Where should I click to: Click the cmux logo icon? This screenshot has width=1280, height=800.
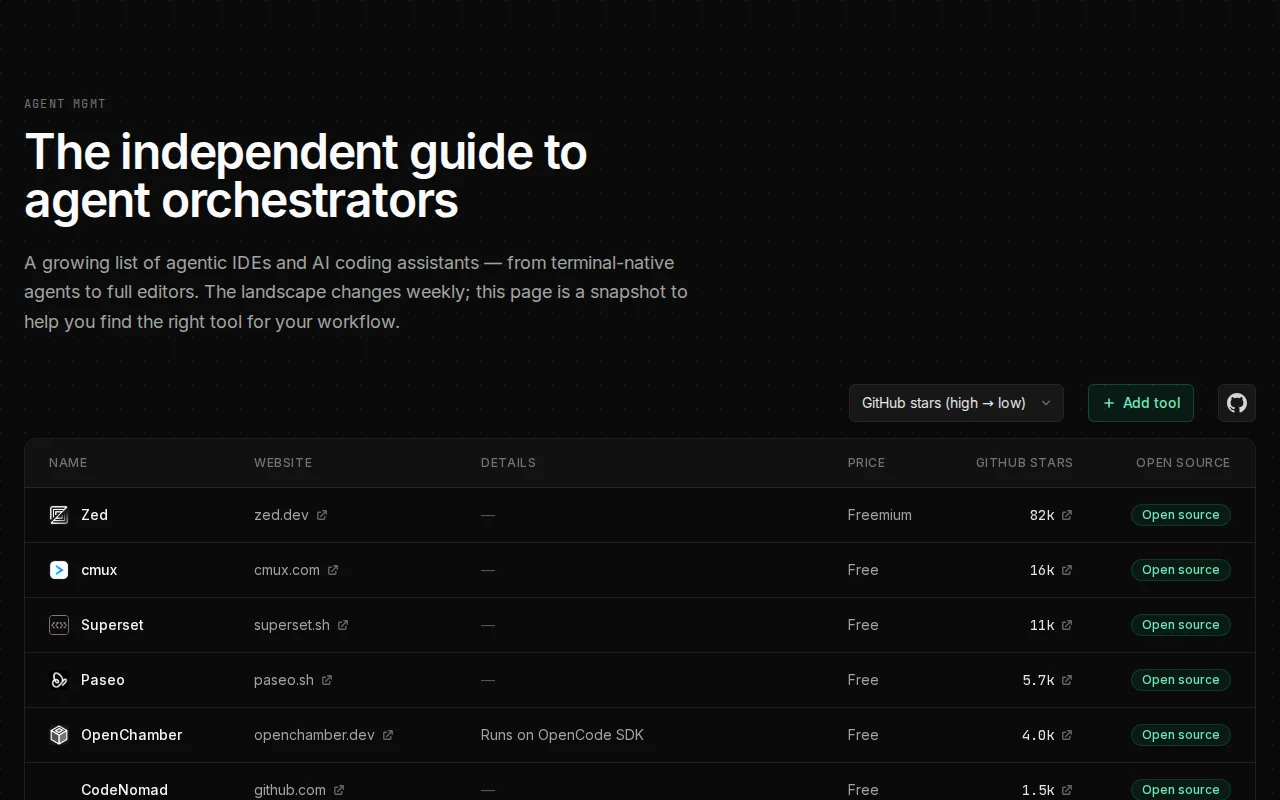59,570
